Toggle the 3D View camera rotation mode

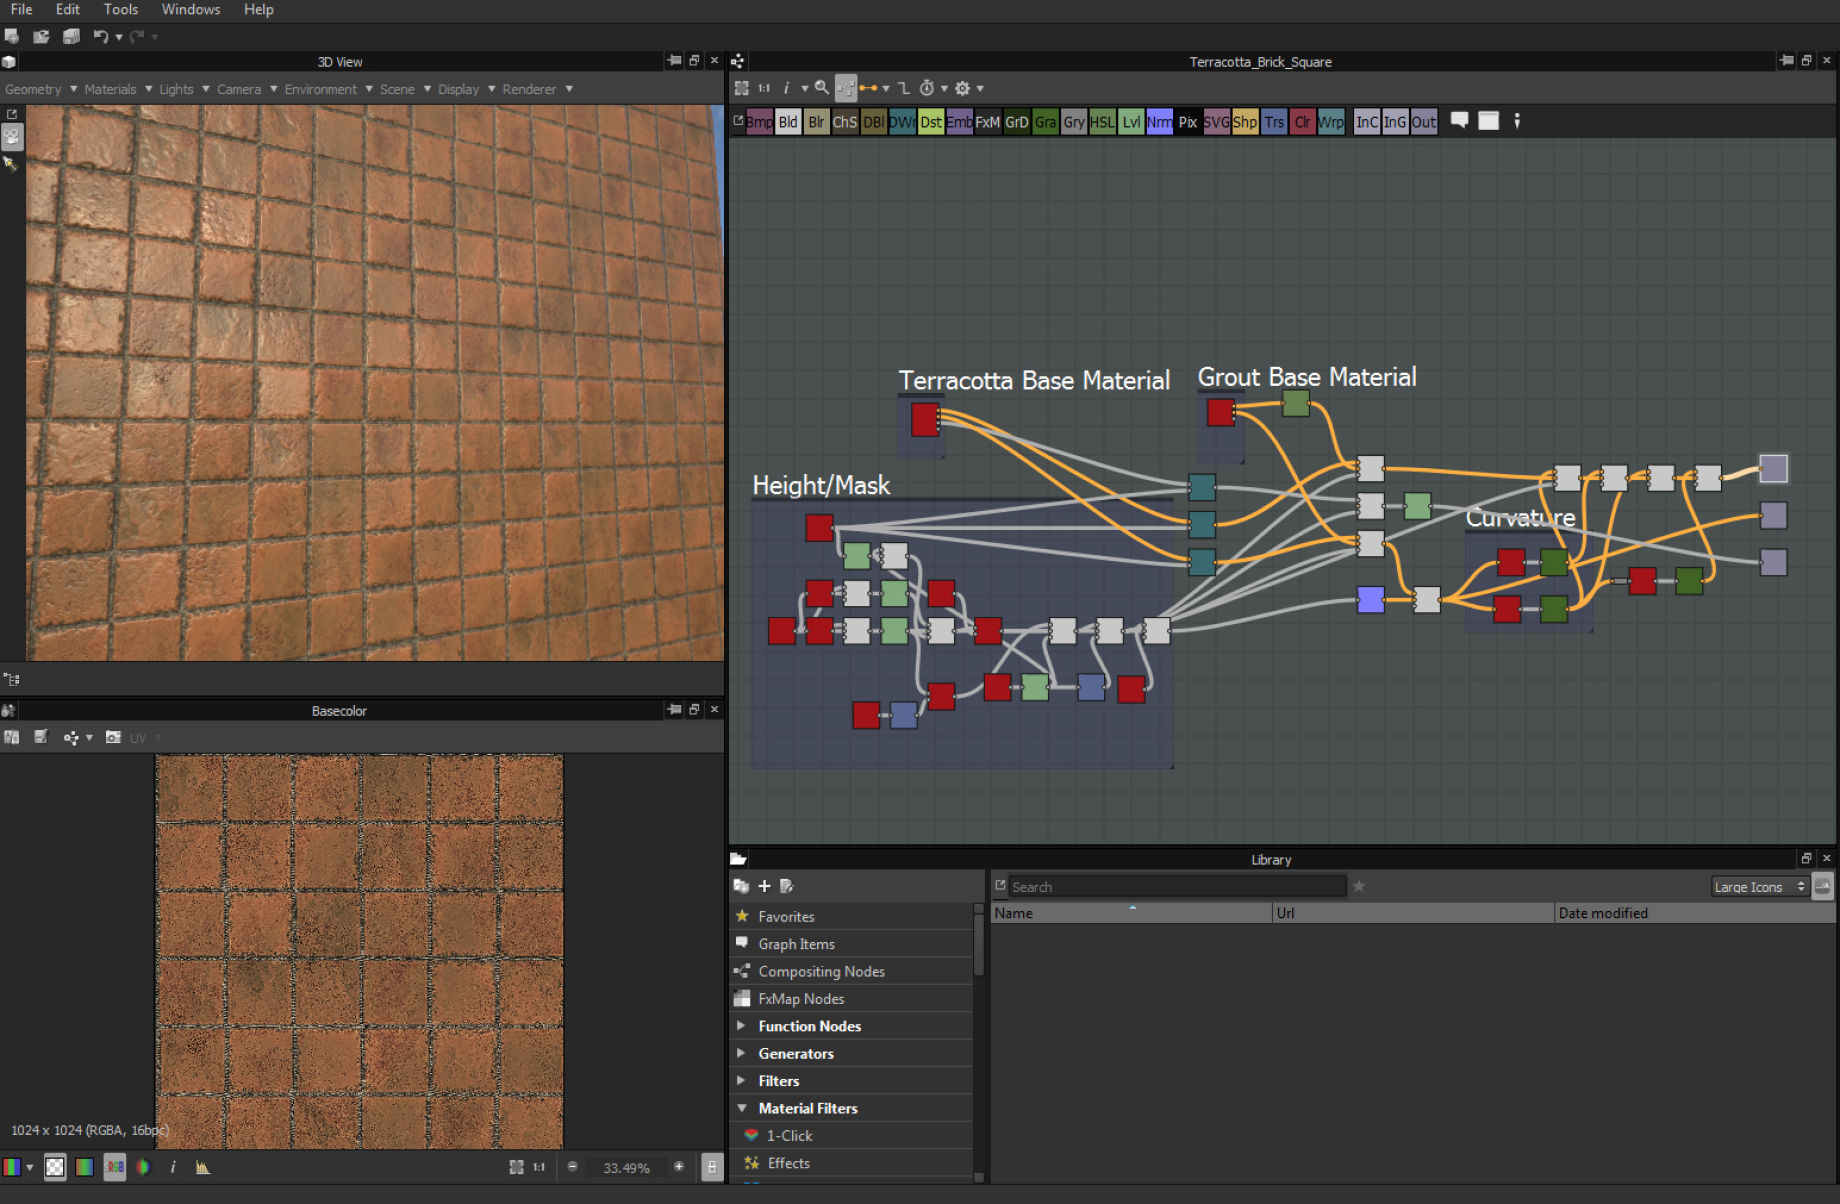[12, 137]
